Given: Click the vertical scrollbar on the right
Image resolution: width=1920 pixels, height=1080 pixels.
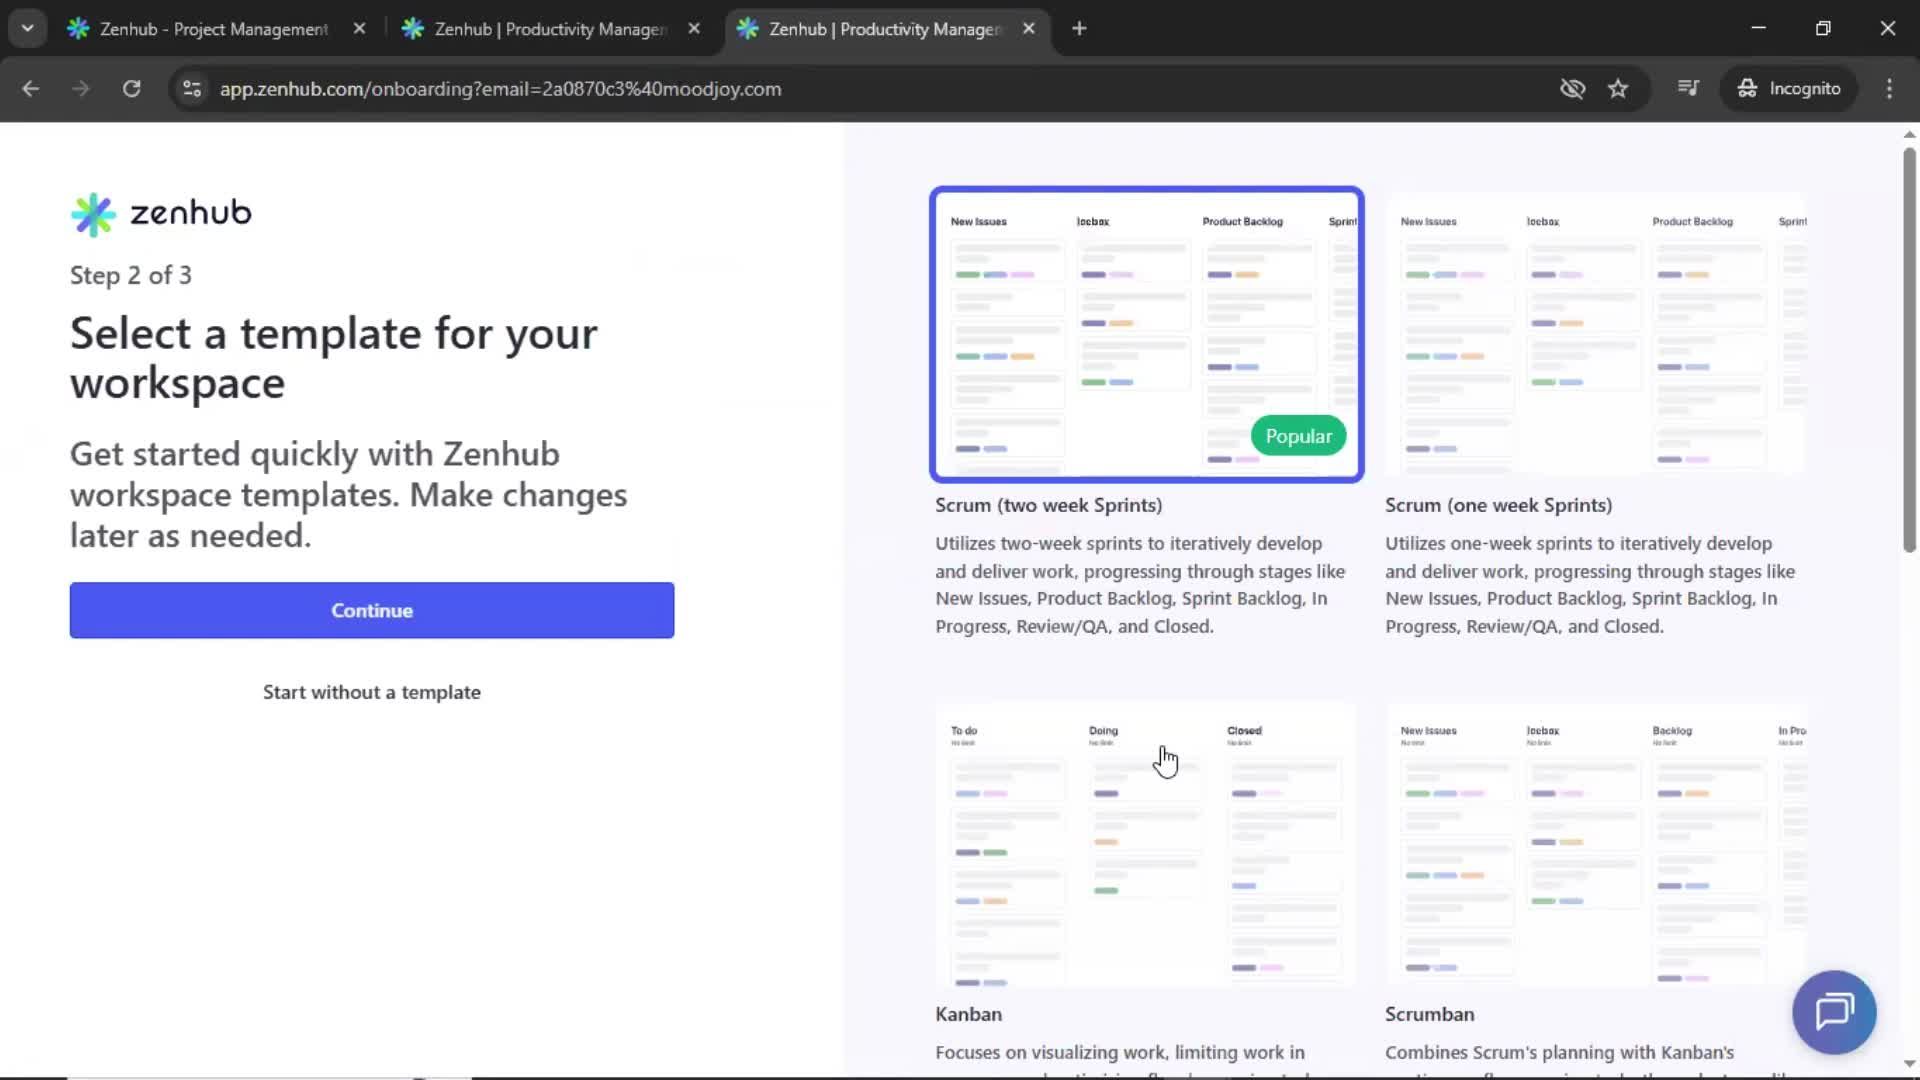Looking at the screenshot, I should 1908,350.
